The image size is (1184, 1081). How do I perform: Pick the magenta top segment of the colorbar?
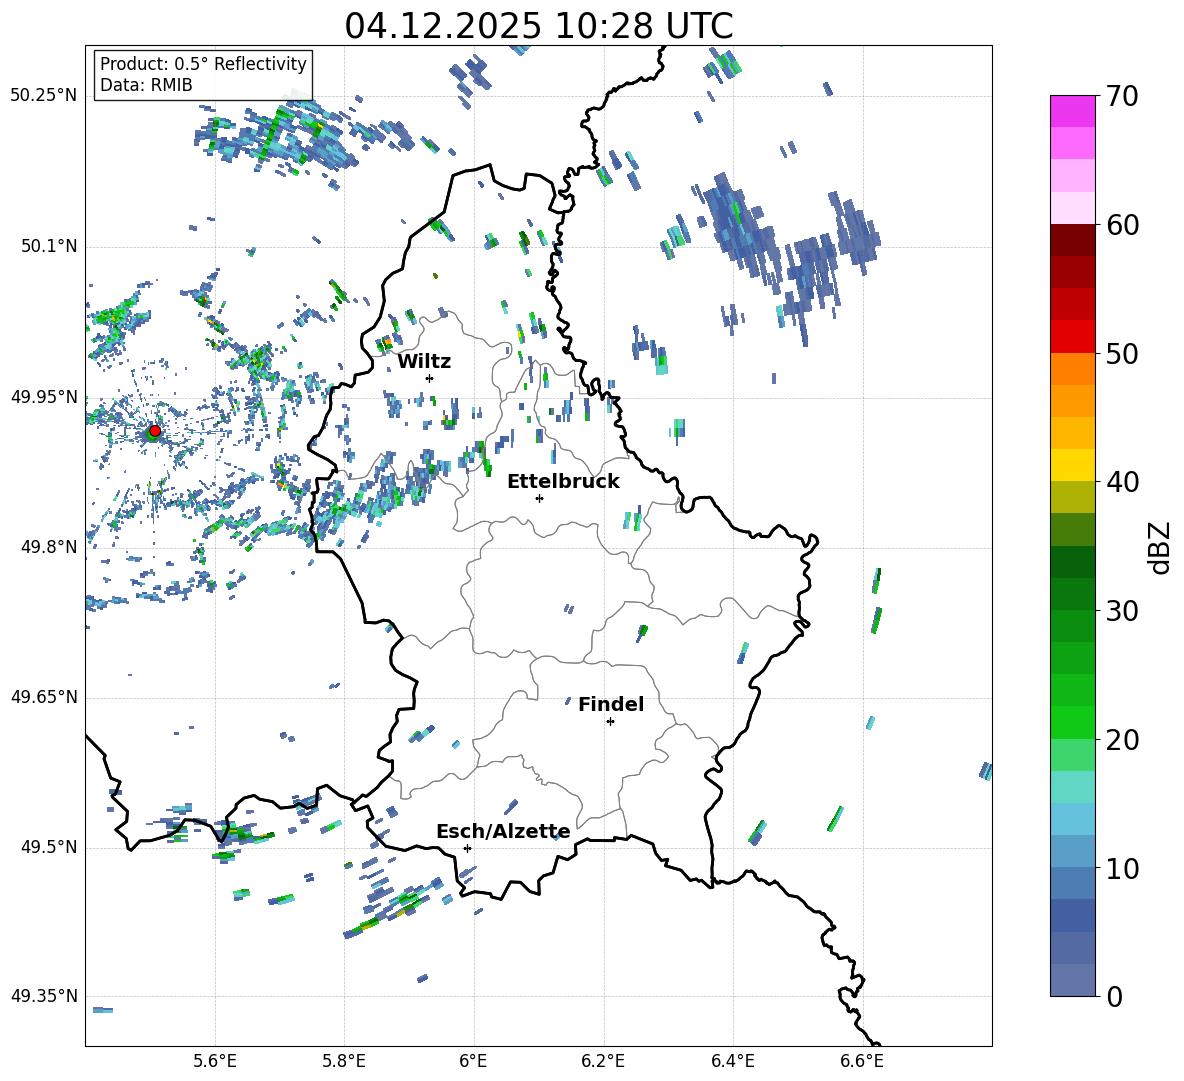1073,111
